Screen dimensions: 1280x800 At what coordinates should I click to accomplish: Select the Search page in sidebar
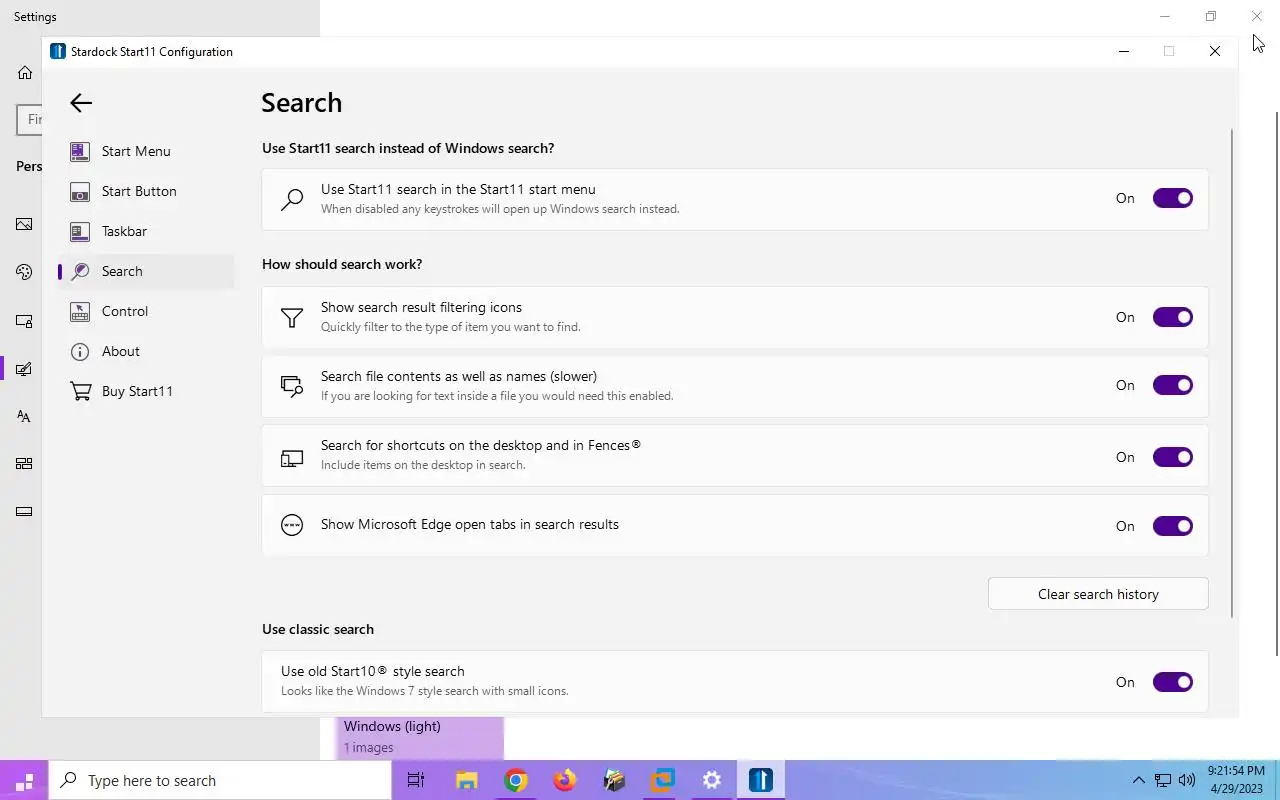coord(147,271)
